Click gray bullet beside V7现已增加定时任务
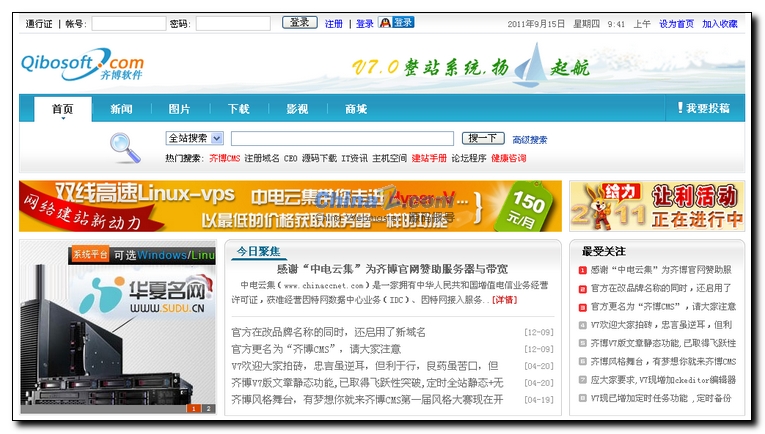Viewport: 765px width, 434px height. tap(583, 398)
